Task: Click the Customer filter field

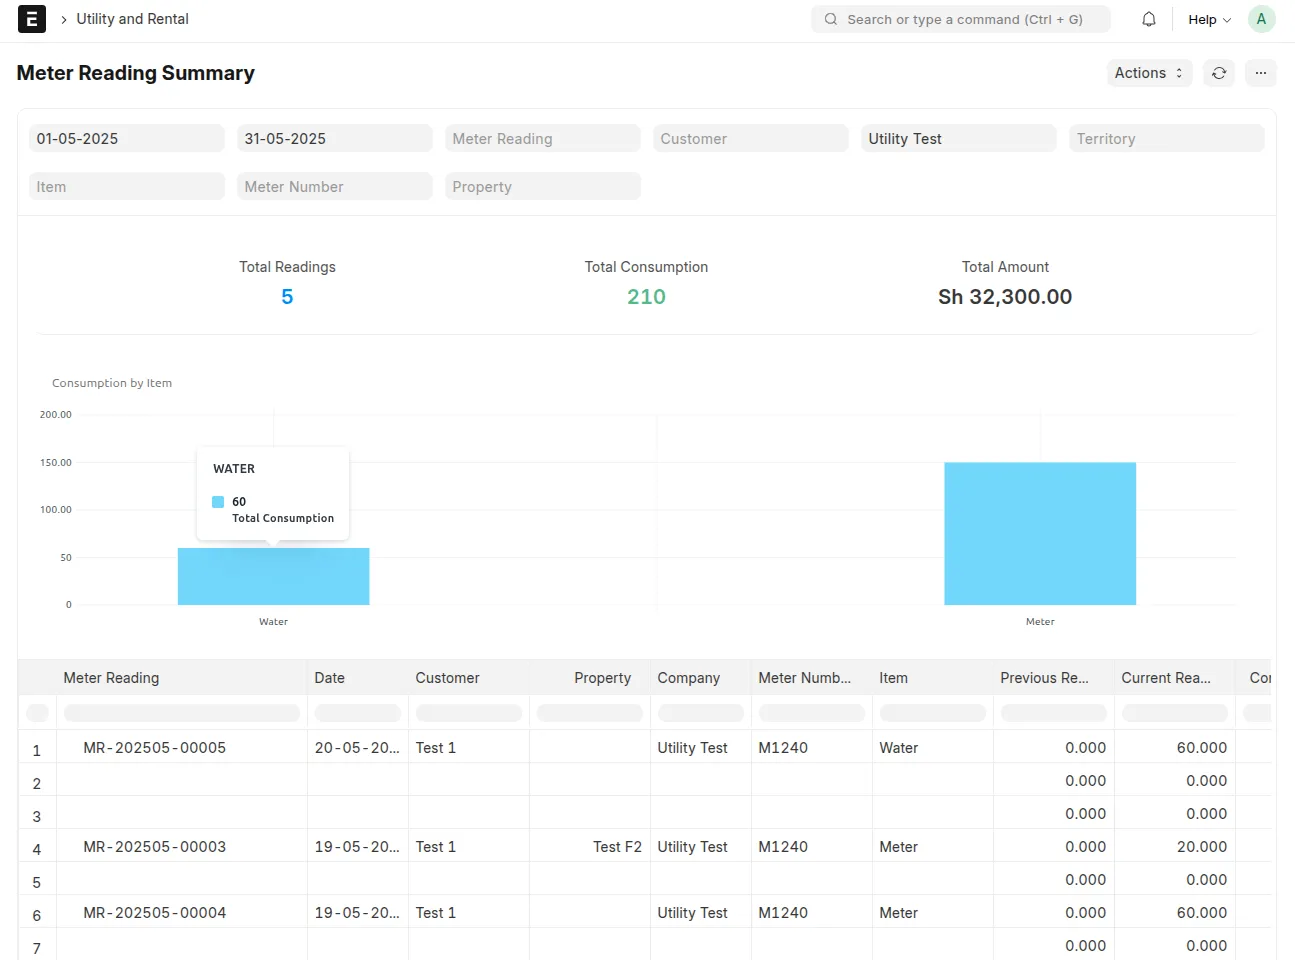Action: (751, 138)
